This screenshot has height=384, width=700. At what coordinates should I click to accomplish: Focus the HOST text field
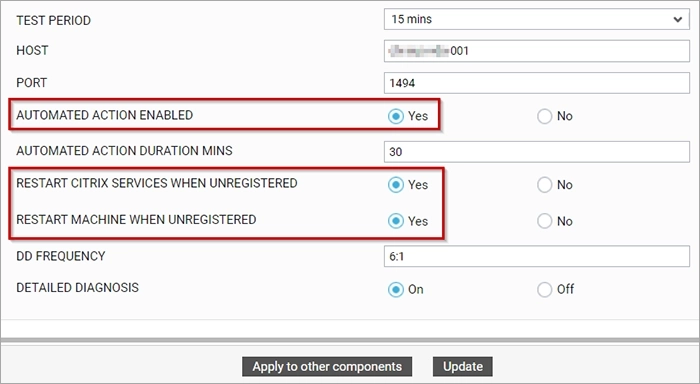pyautogui.click(x=537, y=51)
